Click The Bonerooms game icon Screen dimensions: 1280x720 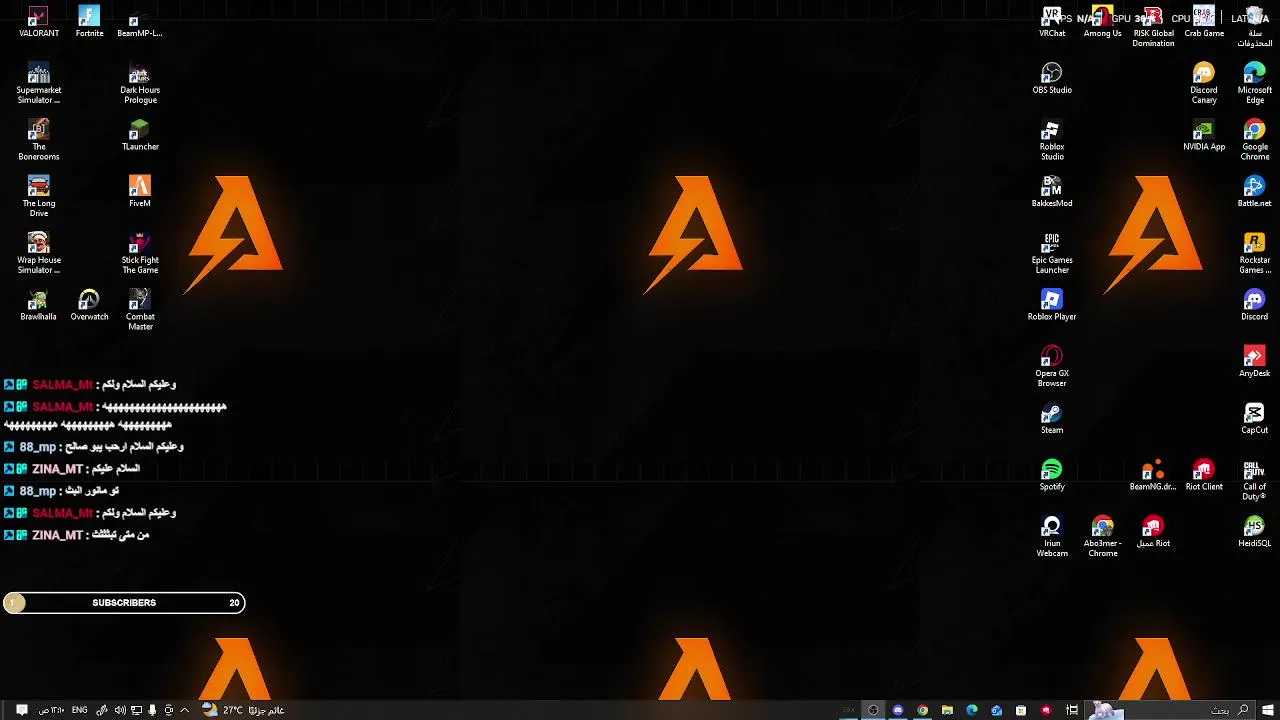[38, 141]
